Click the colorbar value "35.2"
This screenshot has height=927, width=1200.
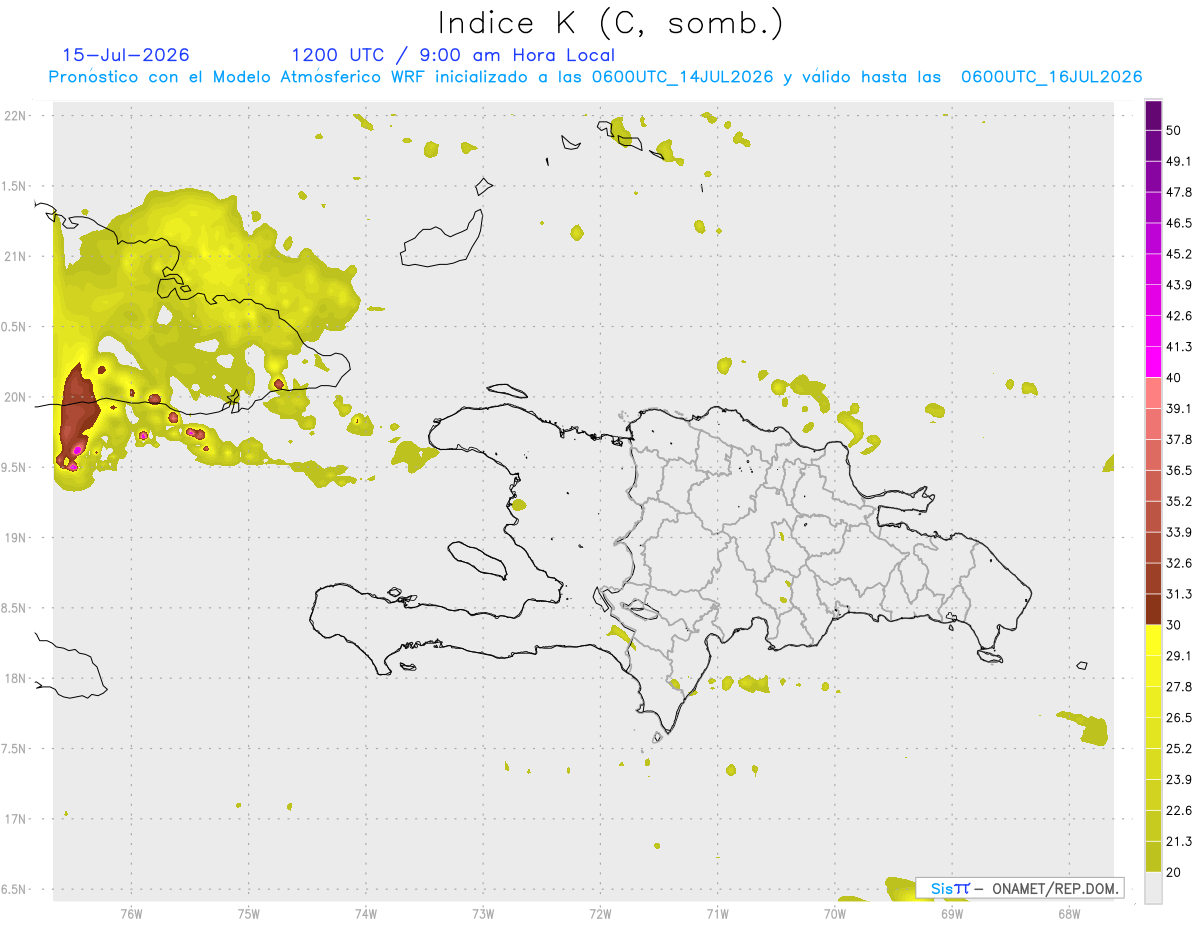(1178, 501)
